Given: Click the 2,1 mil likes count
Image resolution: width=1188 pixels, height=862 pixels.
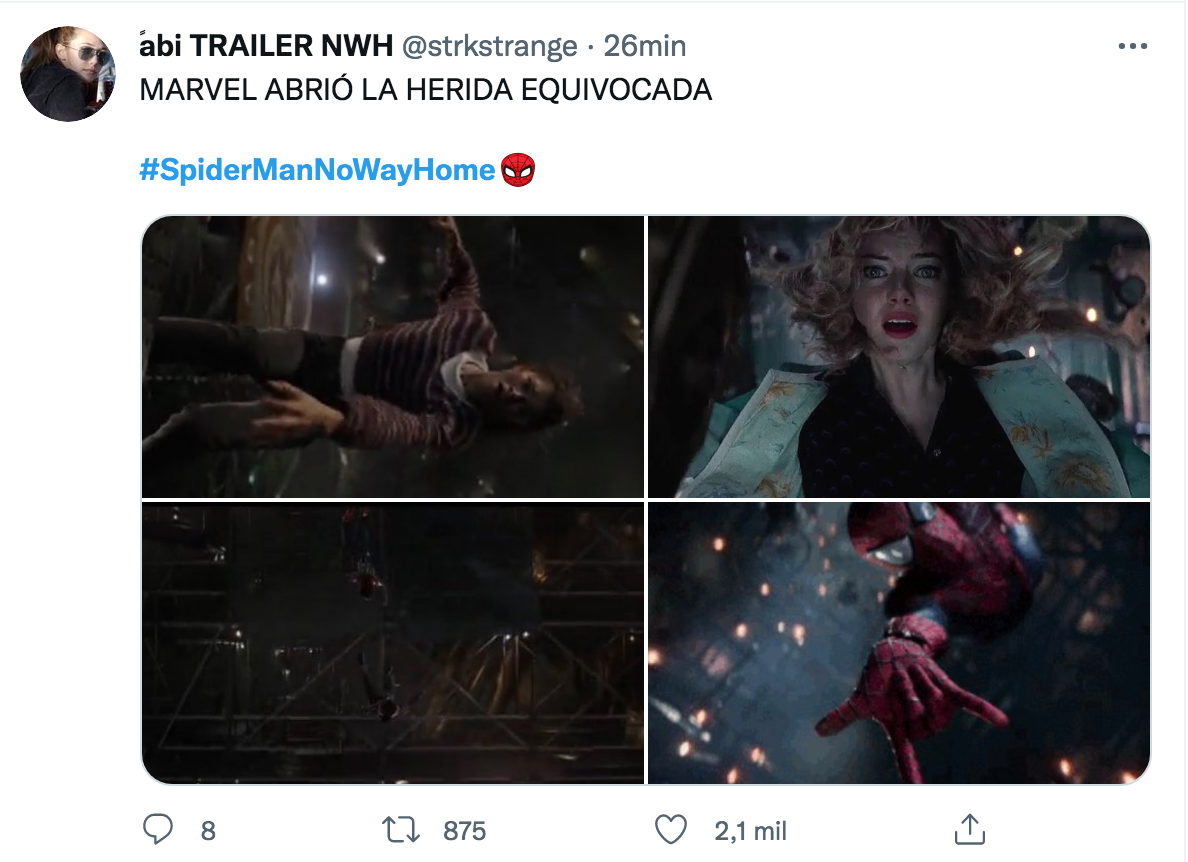Looking at the screenshot, I should pyautogui.click(x=748, y=829).
